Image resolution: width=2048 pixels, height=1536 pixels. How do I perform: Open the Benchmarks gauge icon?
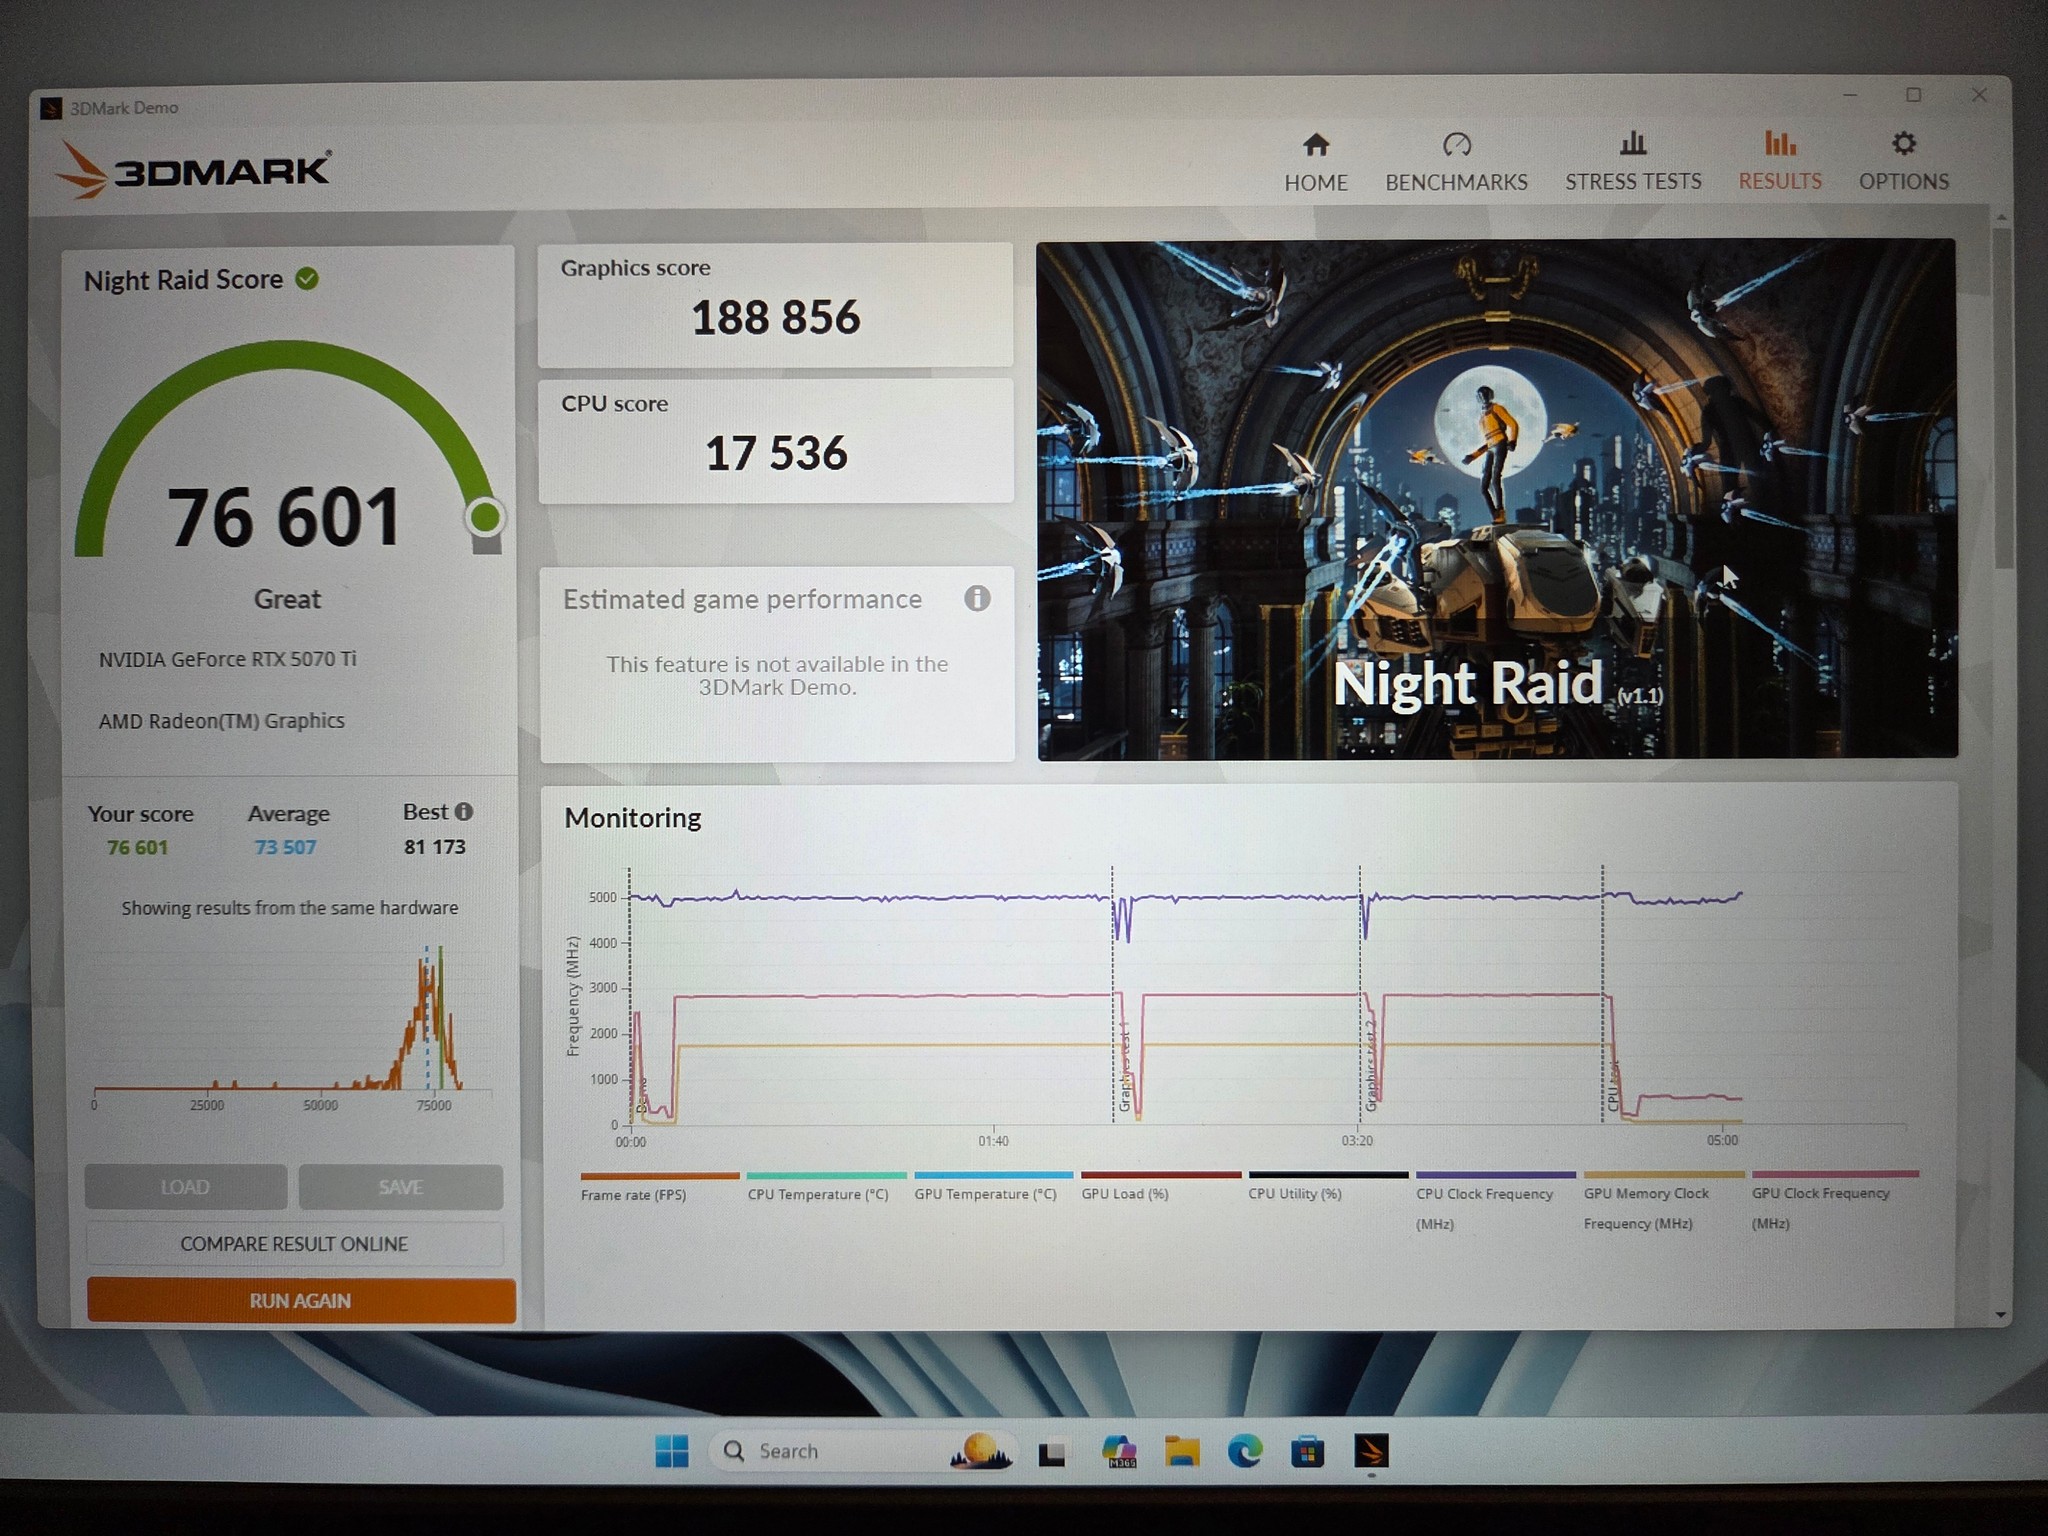1457,145
